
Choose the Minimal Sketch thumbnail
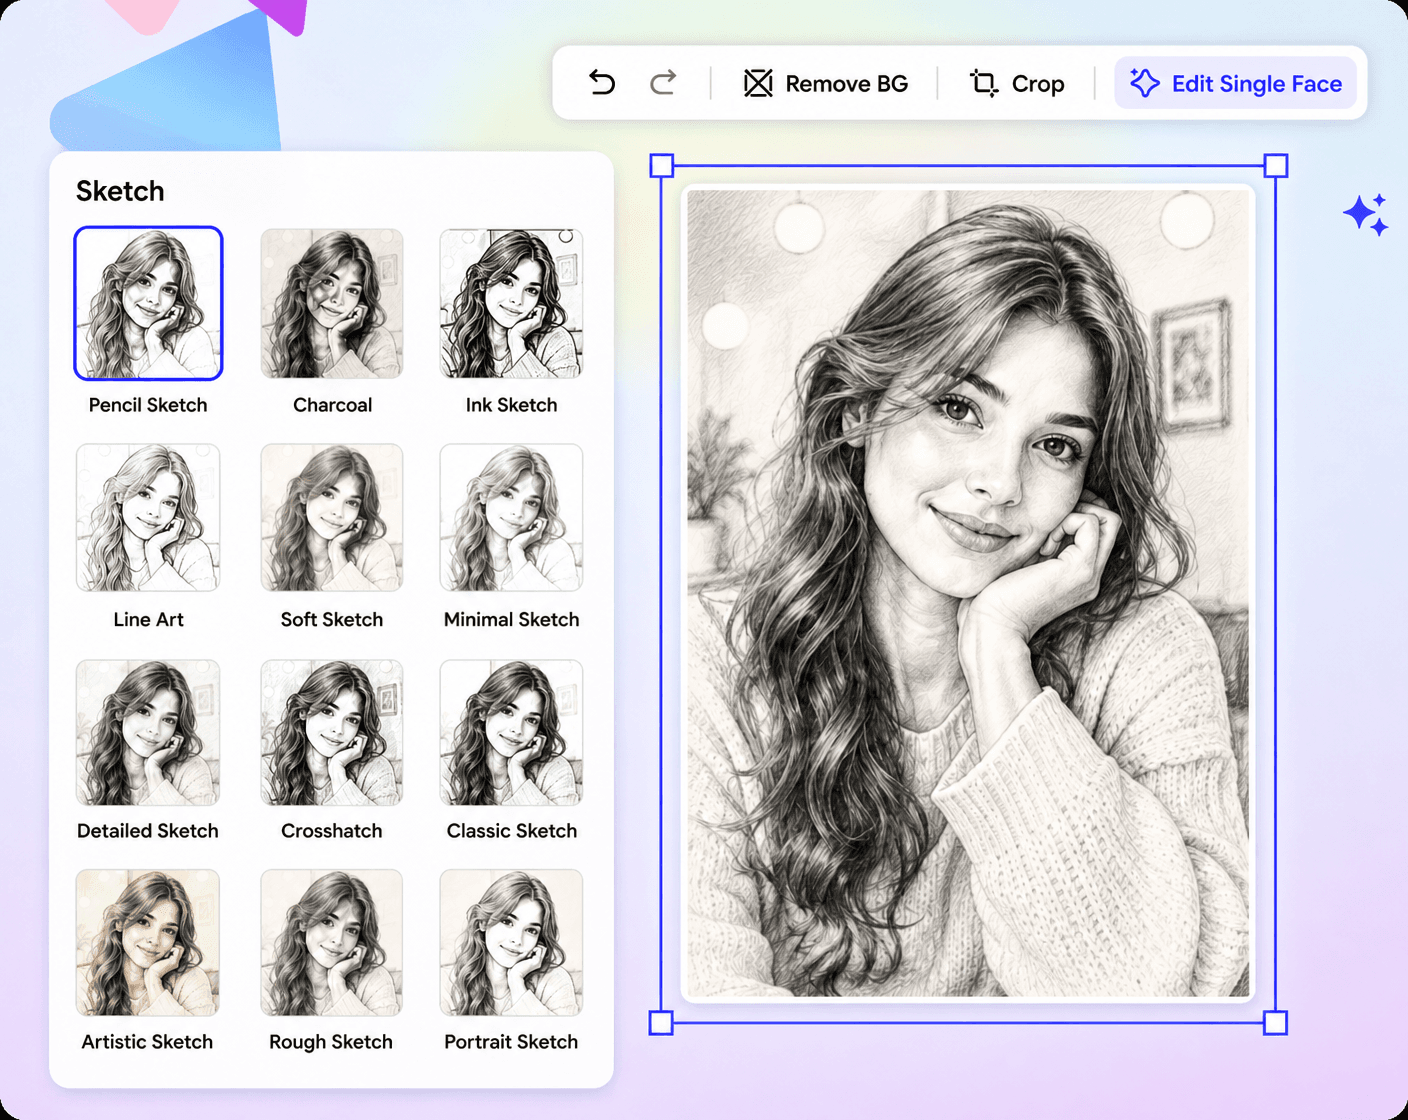(511, 518)
